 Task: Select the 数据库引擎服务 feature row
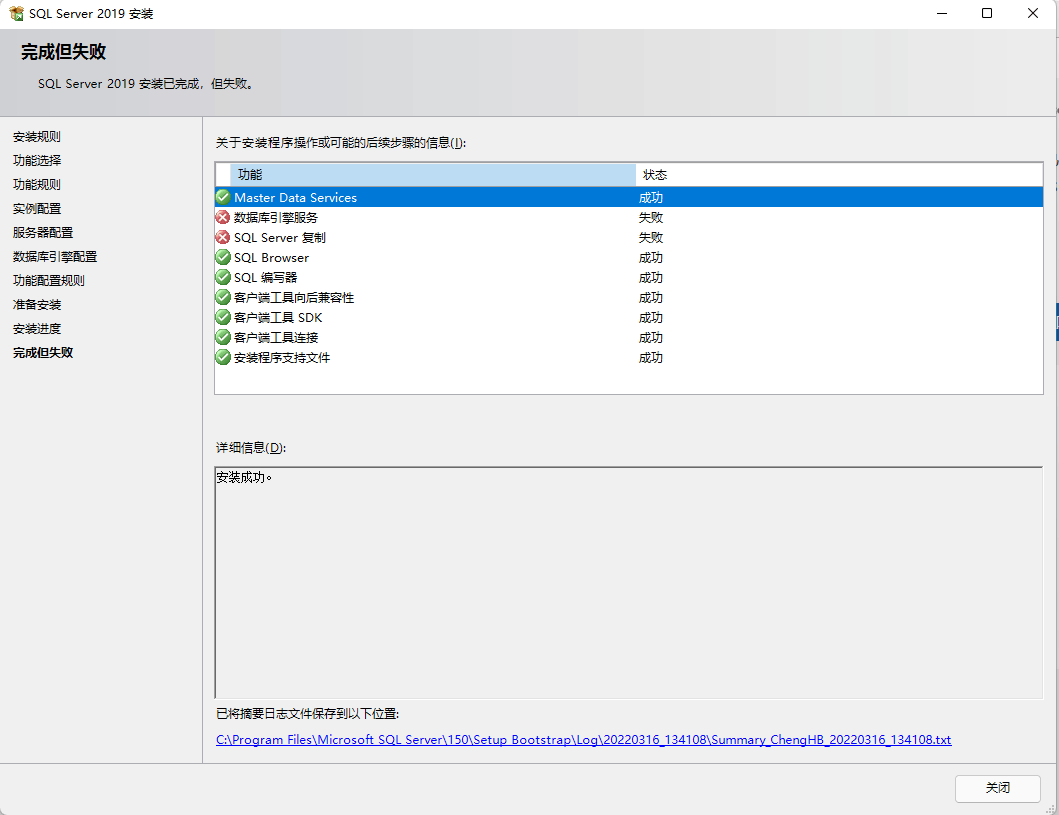tap(629, 217)
